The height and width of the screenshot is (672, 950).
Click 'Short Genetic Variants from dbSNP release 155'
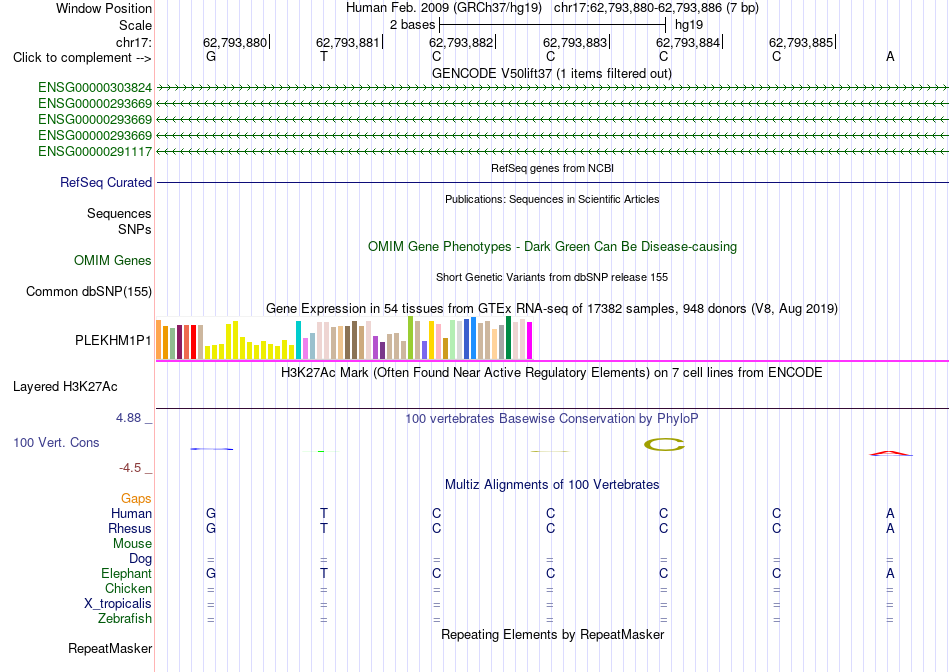tap(552, 277)
